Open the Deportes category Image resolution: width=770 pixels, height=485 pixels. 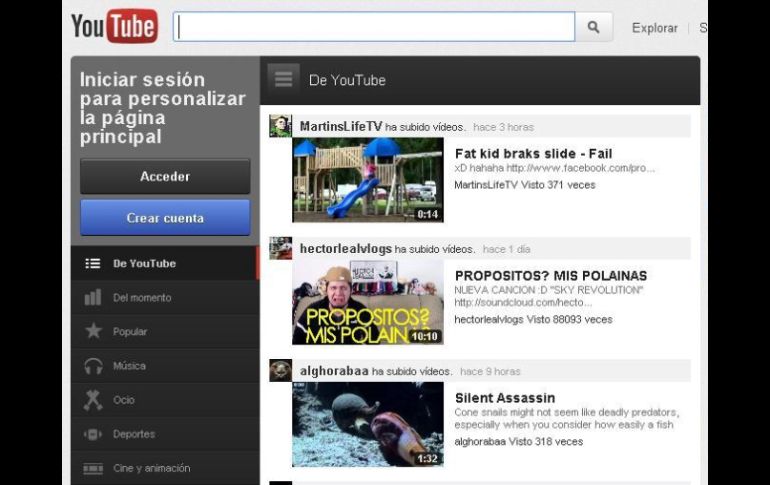coord(165,434)
